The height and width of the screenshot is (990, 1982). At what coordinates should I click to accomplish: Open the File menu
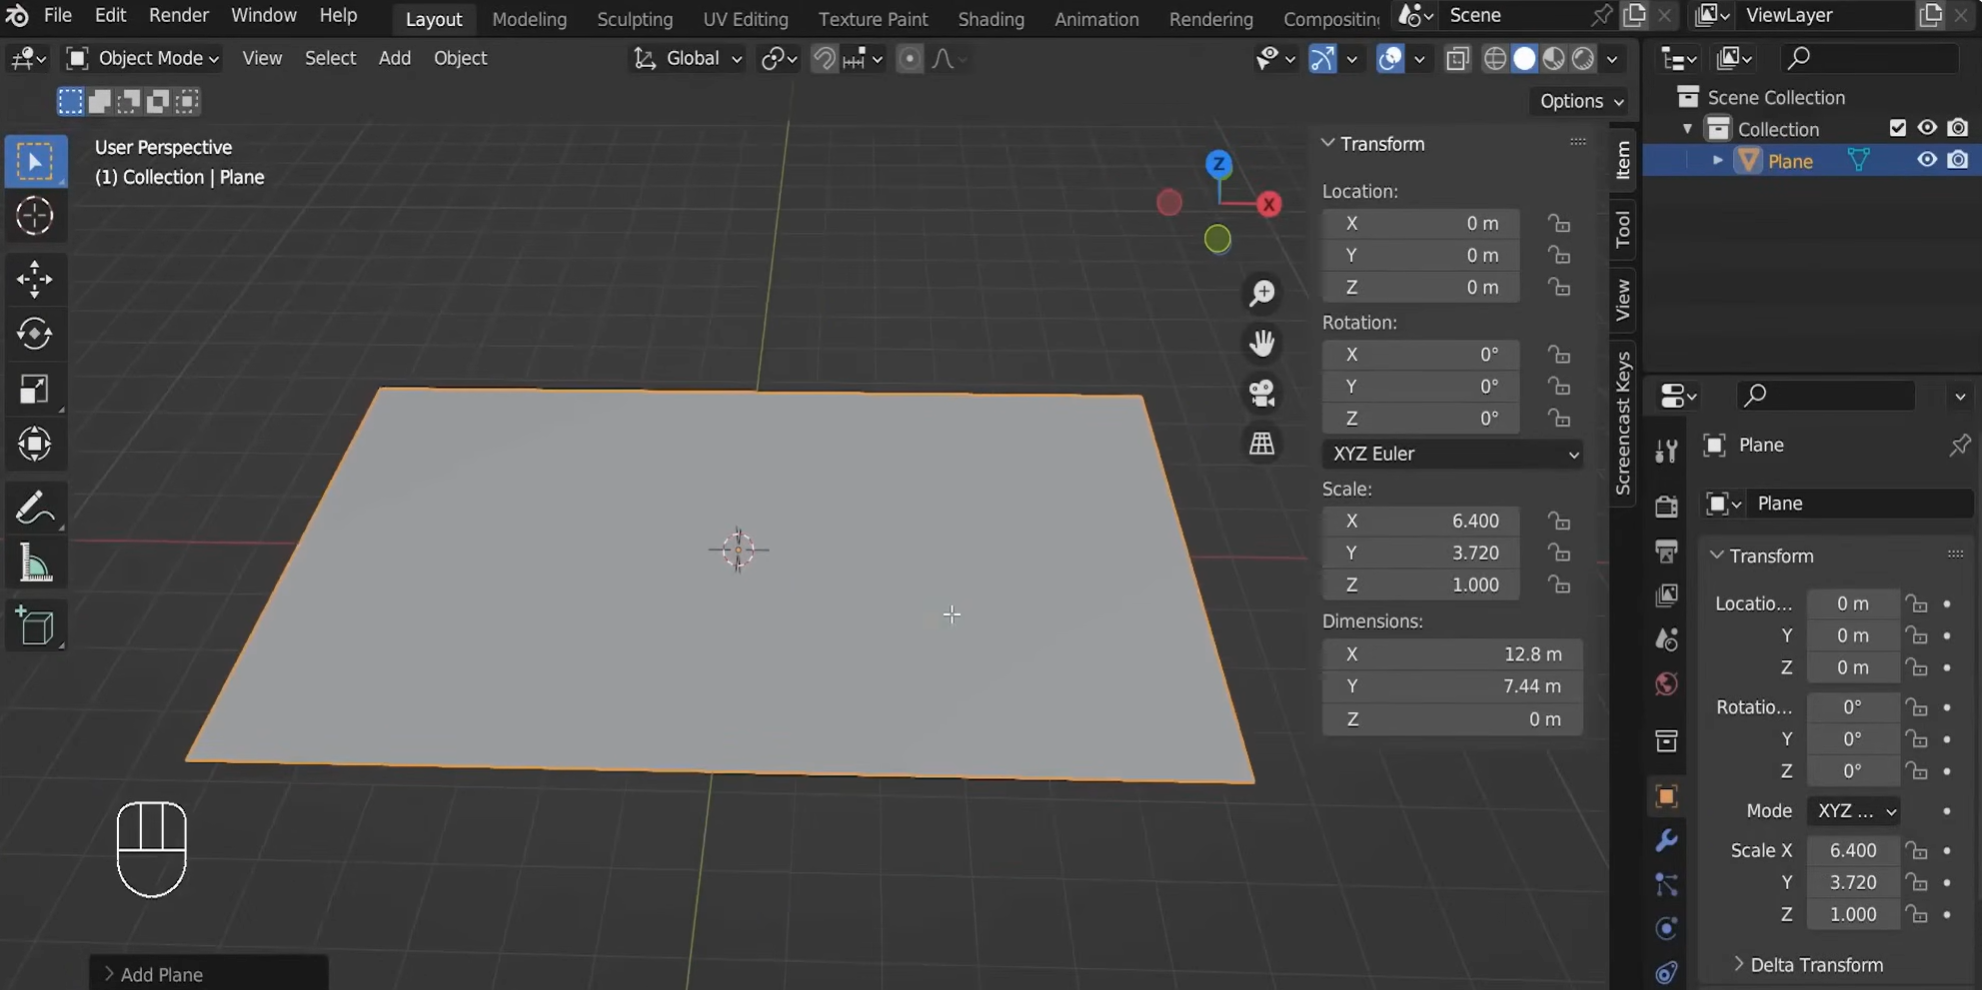tap(58, 16)
